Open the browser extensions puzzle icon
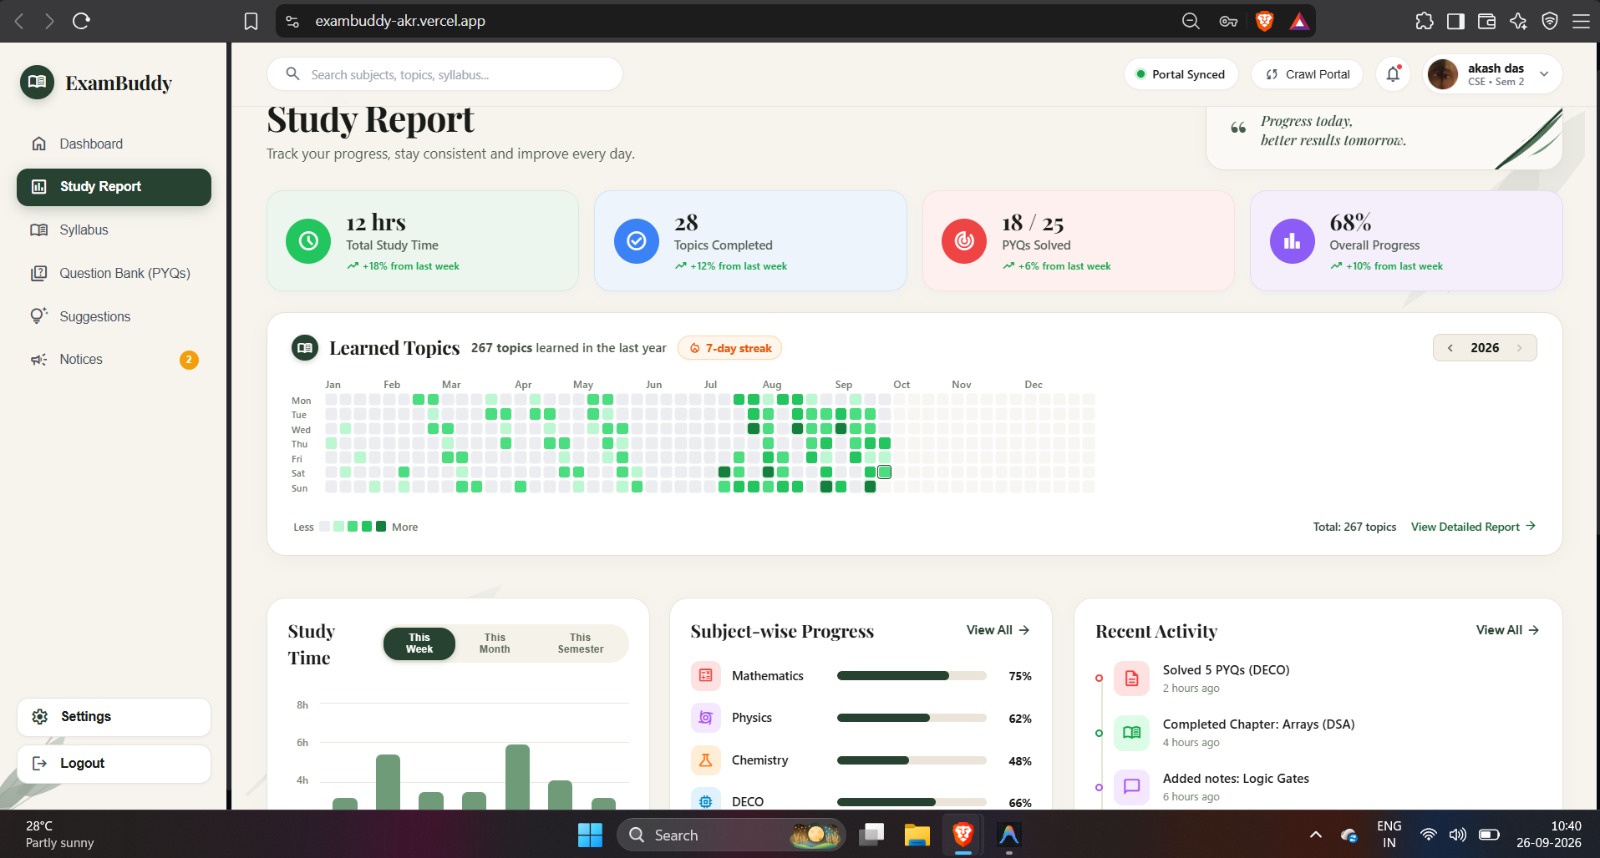Viewport: 1600px width, 858px height. pyautogui.click(x=1424, y=21)
